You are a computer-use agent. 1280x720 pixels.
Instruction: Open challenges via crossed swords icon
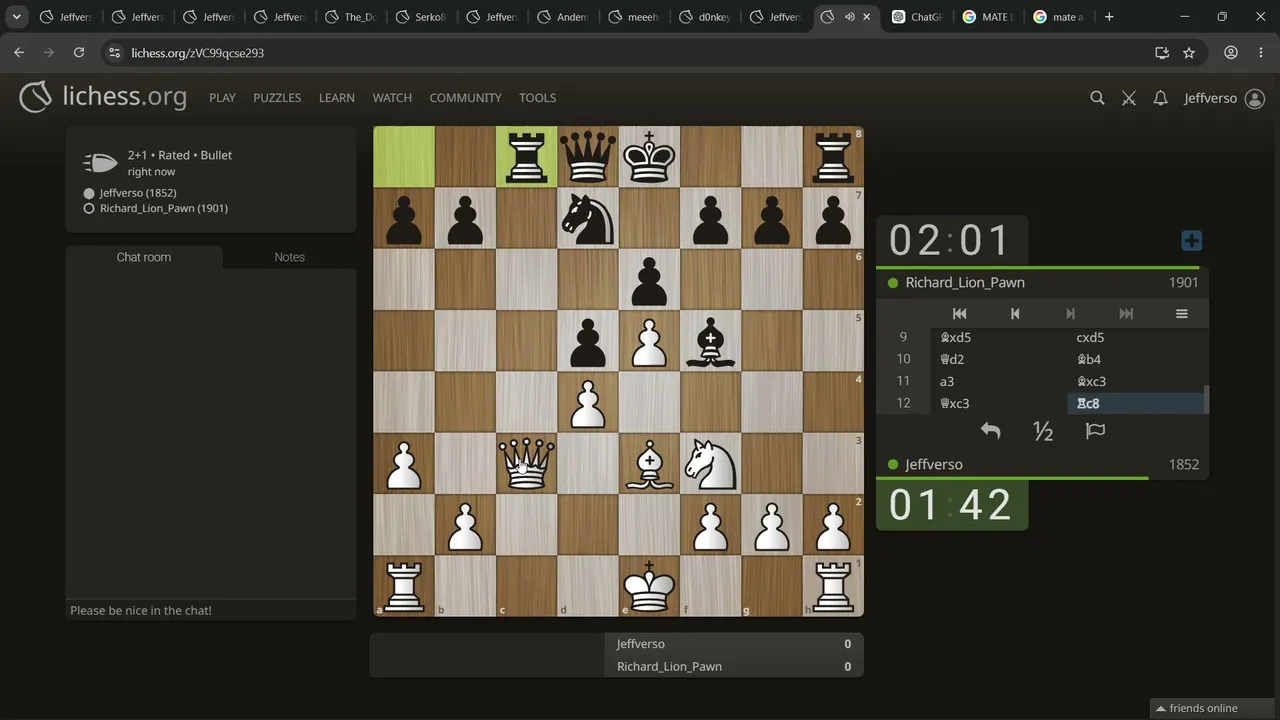coord(1129,98)
